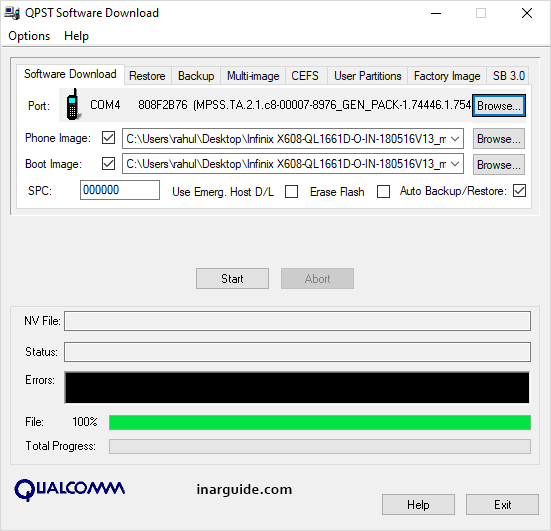Switch to the SB 3.0 tab
The width and height of the screenshot is (551, 531).
point(508,76)
